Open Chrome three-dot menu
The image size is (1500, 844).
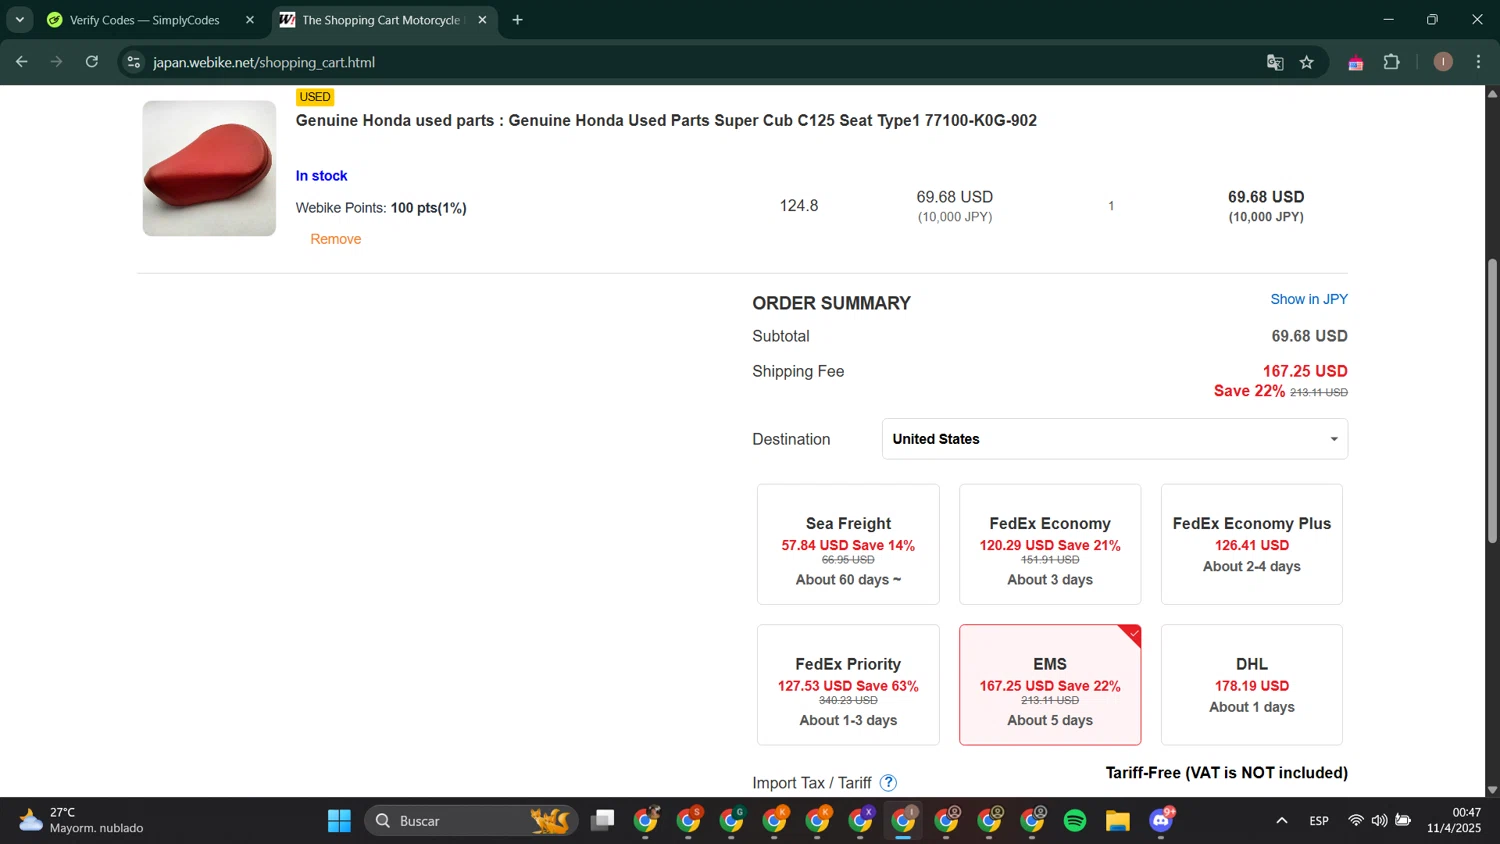click(1479, 62)
